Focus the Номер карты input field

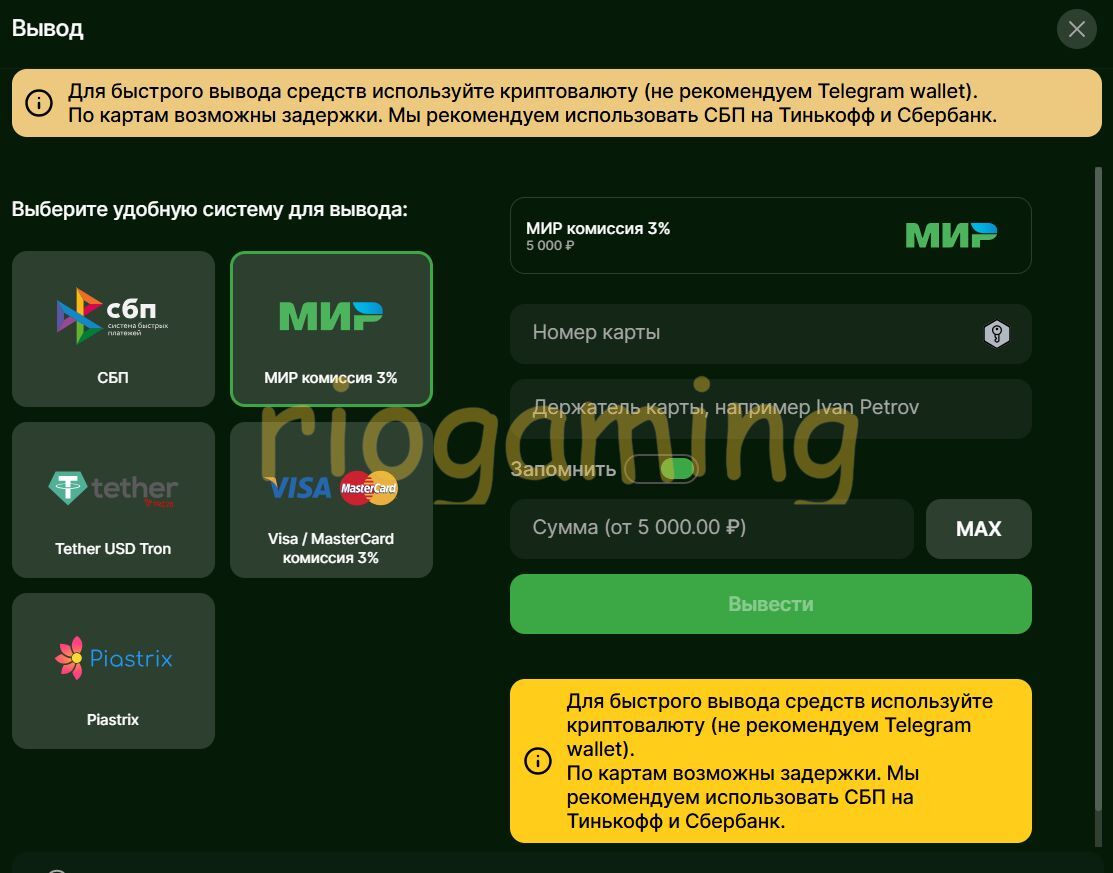pyautogui.click(x=770, y=334)
